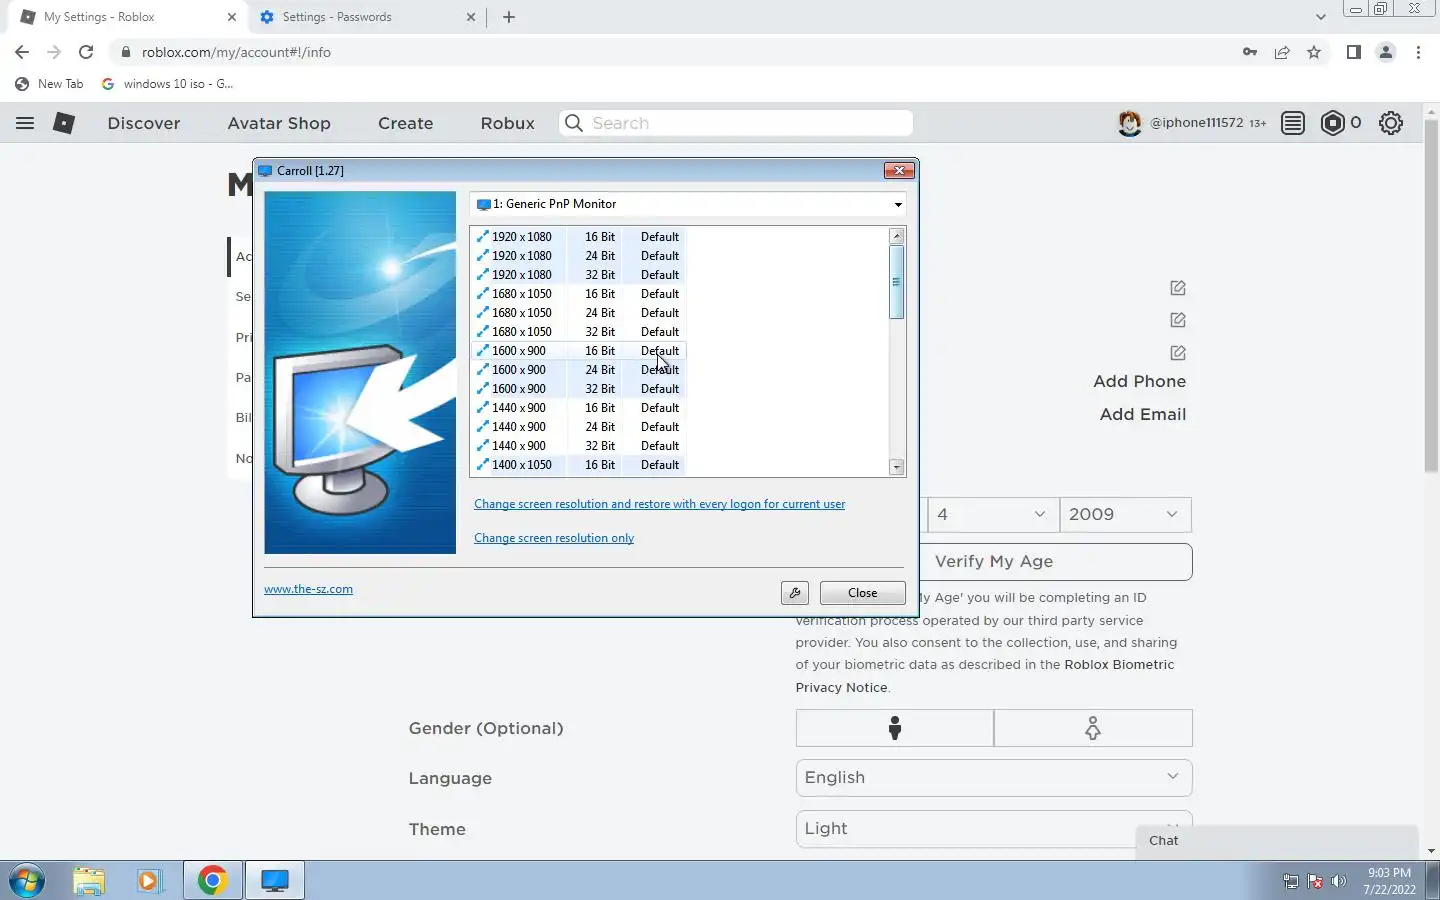The width and height of the screenshot is (1440, 900).
Task: Click the page vertical scrollbar thumb
Action: pos(1431,295)
